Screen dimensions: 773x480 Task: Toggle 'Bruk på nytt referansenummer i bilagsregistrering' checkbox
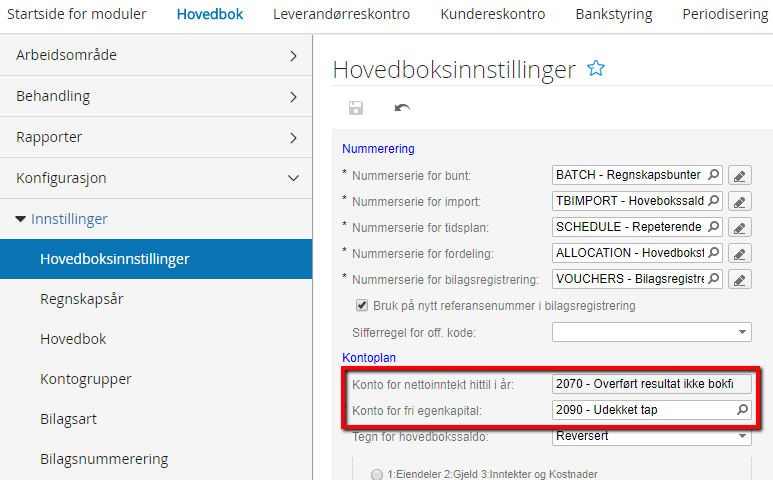click(362, 305)
